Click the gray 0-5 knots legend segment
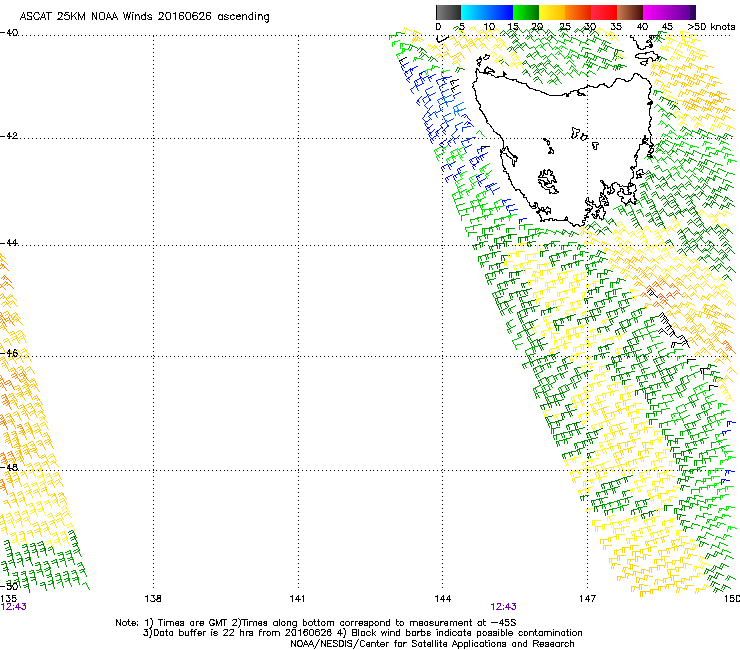The image size is (740, 650). (448, 12)
